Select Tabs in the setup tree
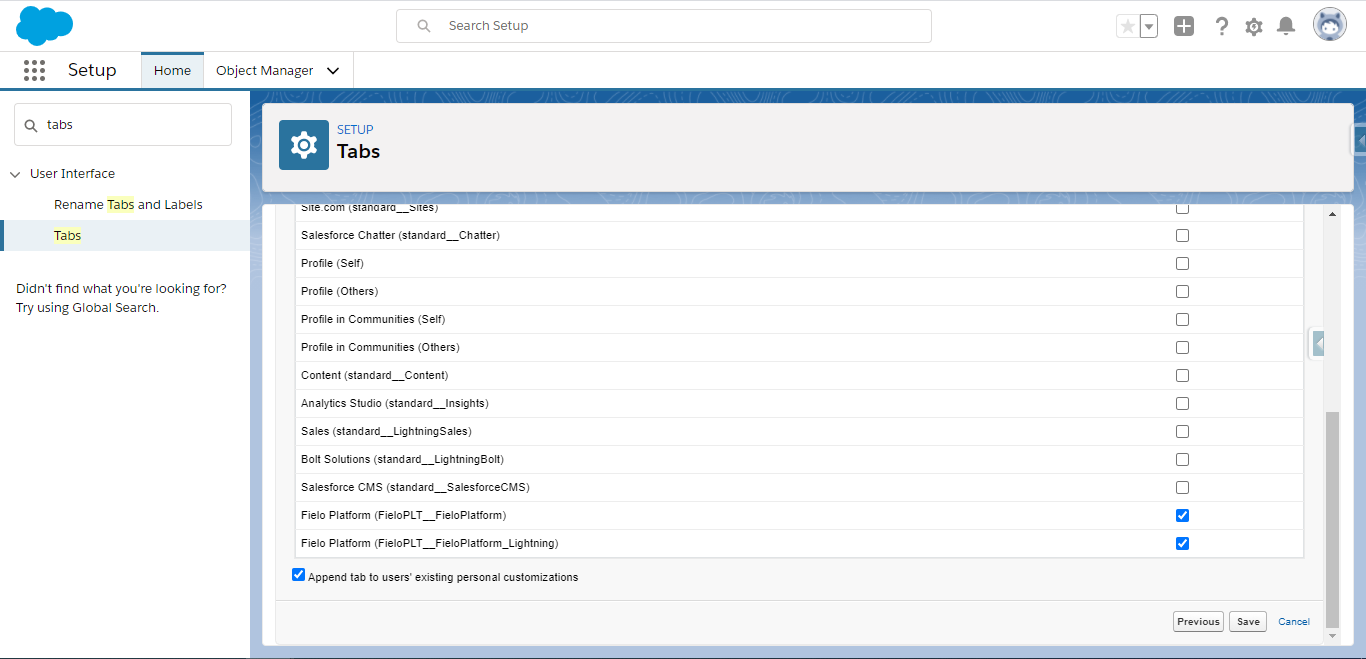Image resolution: width=1366 pixels, height=659 pixels. click(68, 236)
